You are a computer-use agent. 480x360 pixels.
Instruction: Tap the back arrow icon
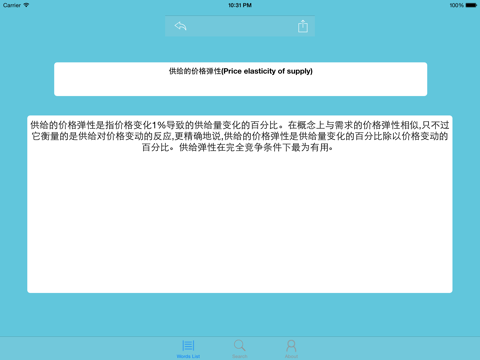click(180, 26)
